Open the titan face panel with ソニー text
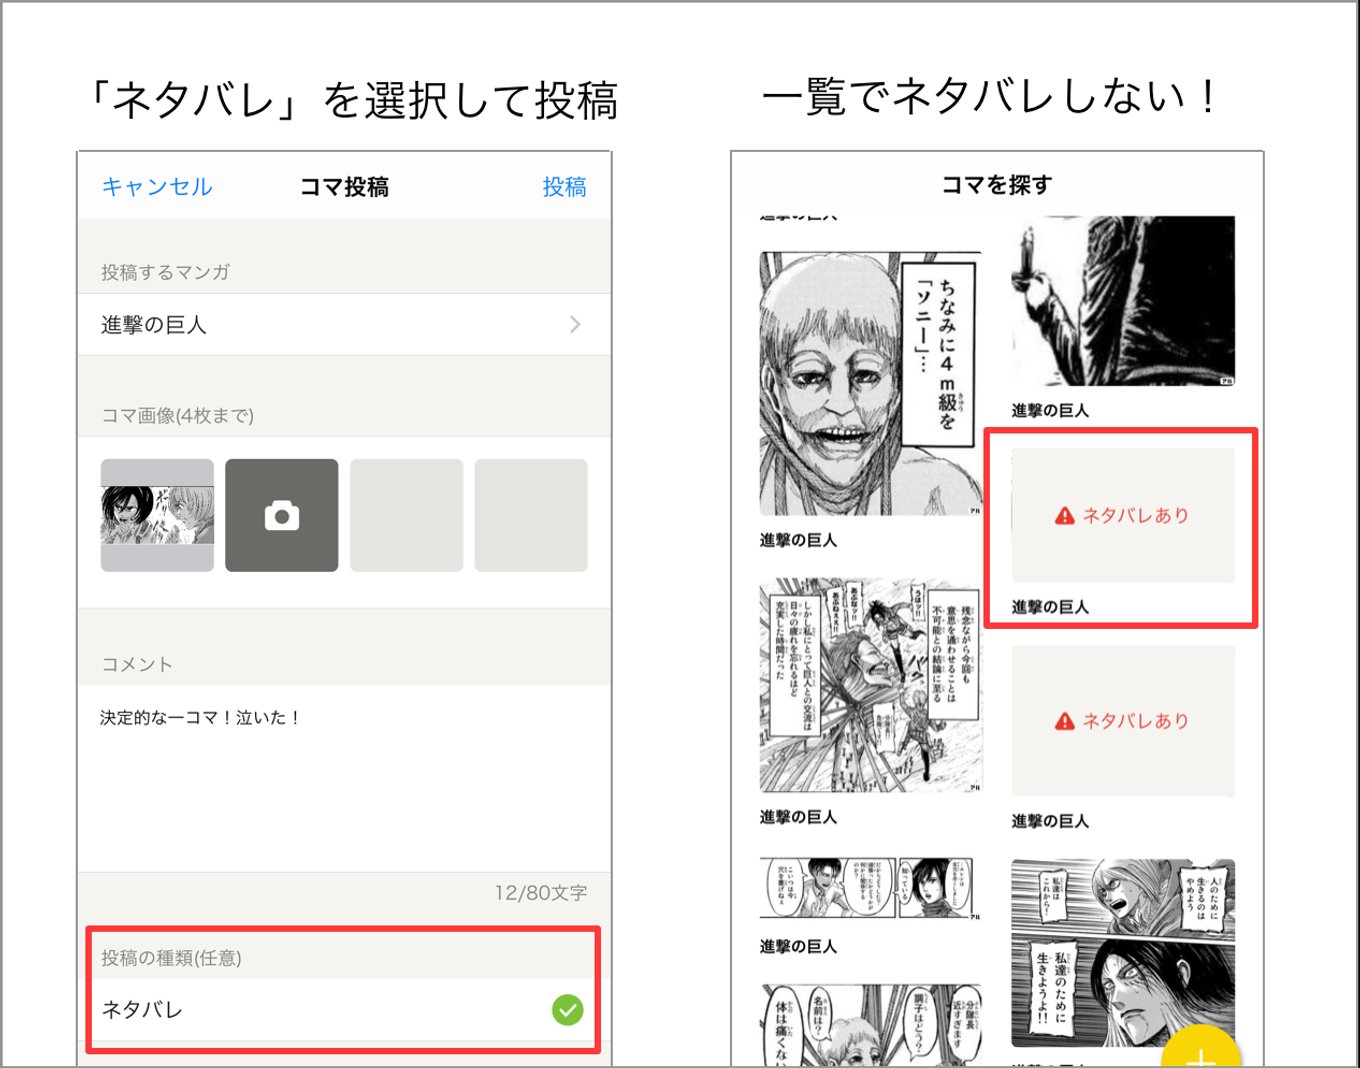This screenshot has width=1360, height=1068. 870,384
